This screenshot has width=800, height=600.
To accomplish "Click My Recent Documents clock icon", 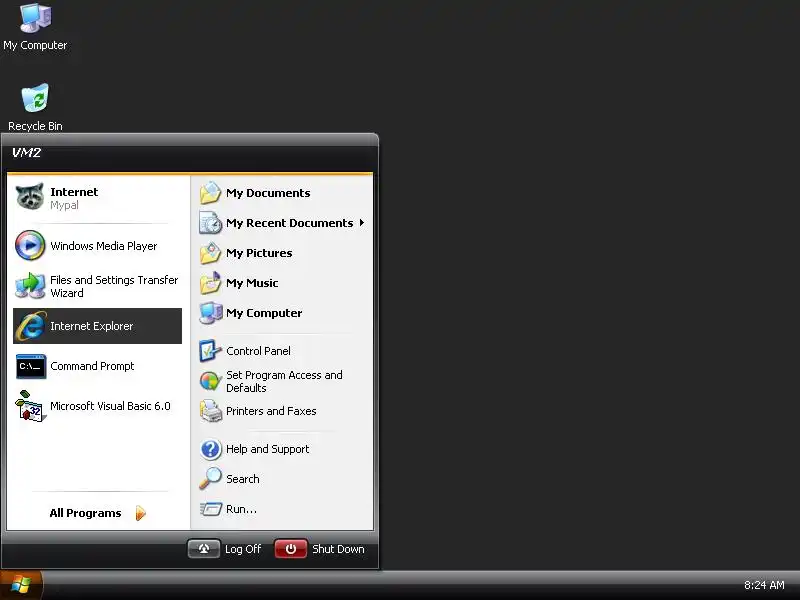I will tap(210, 223).
